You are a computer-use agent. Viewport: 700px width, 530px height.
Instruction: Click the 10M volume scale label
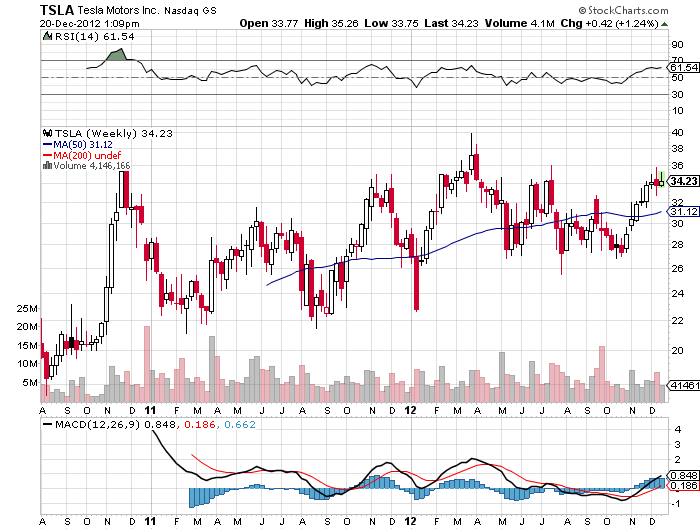tap(27, 364)
